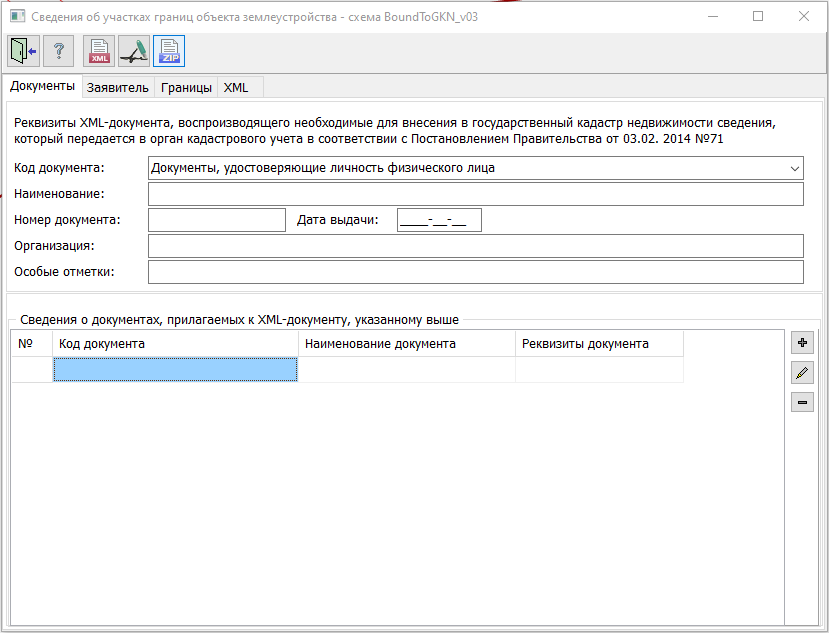
Task: Open the Границы tab
Action: [186, 88]
